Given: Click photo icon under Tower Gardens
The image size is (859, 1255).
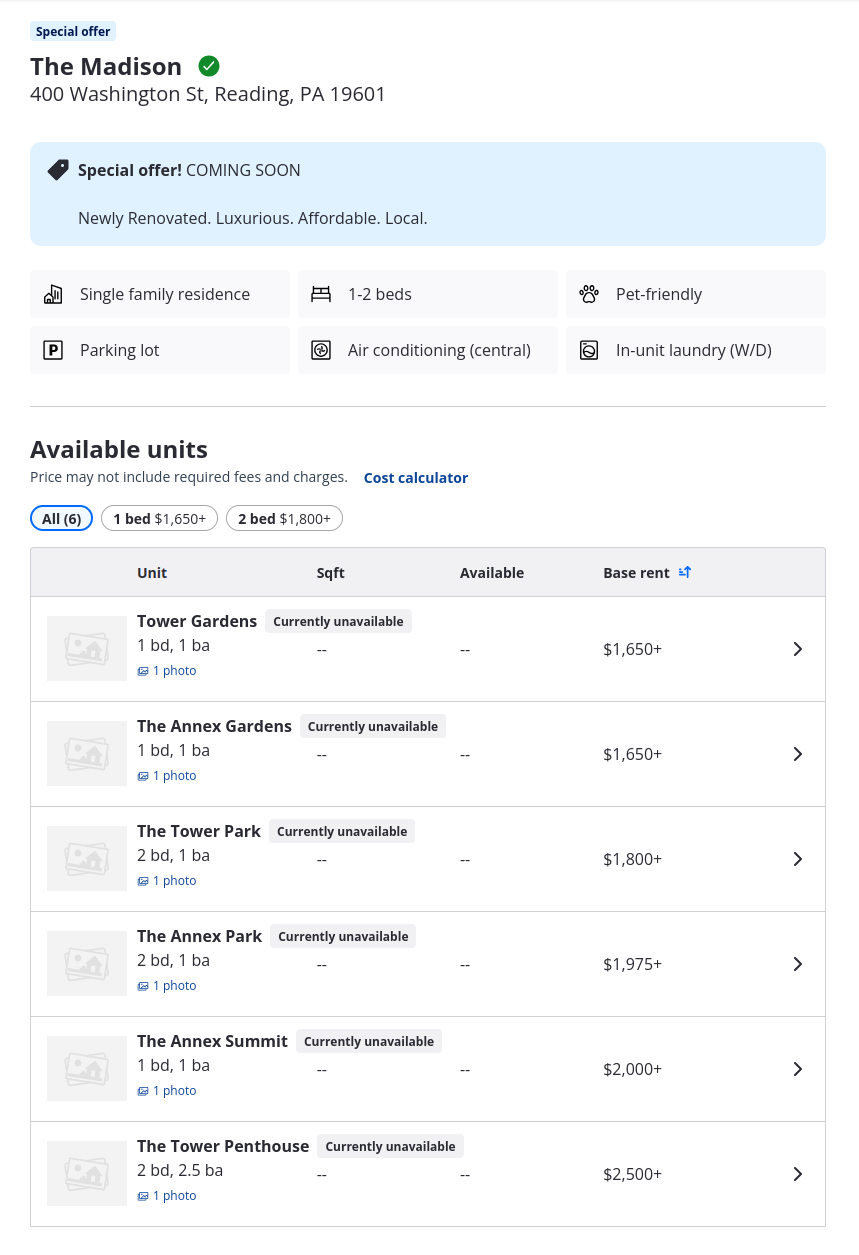Looking at the screenshot, I should 143,671.
